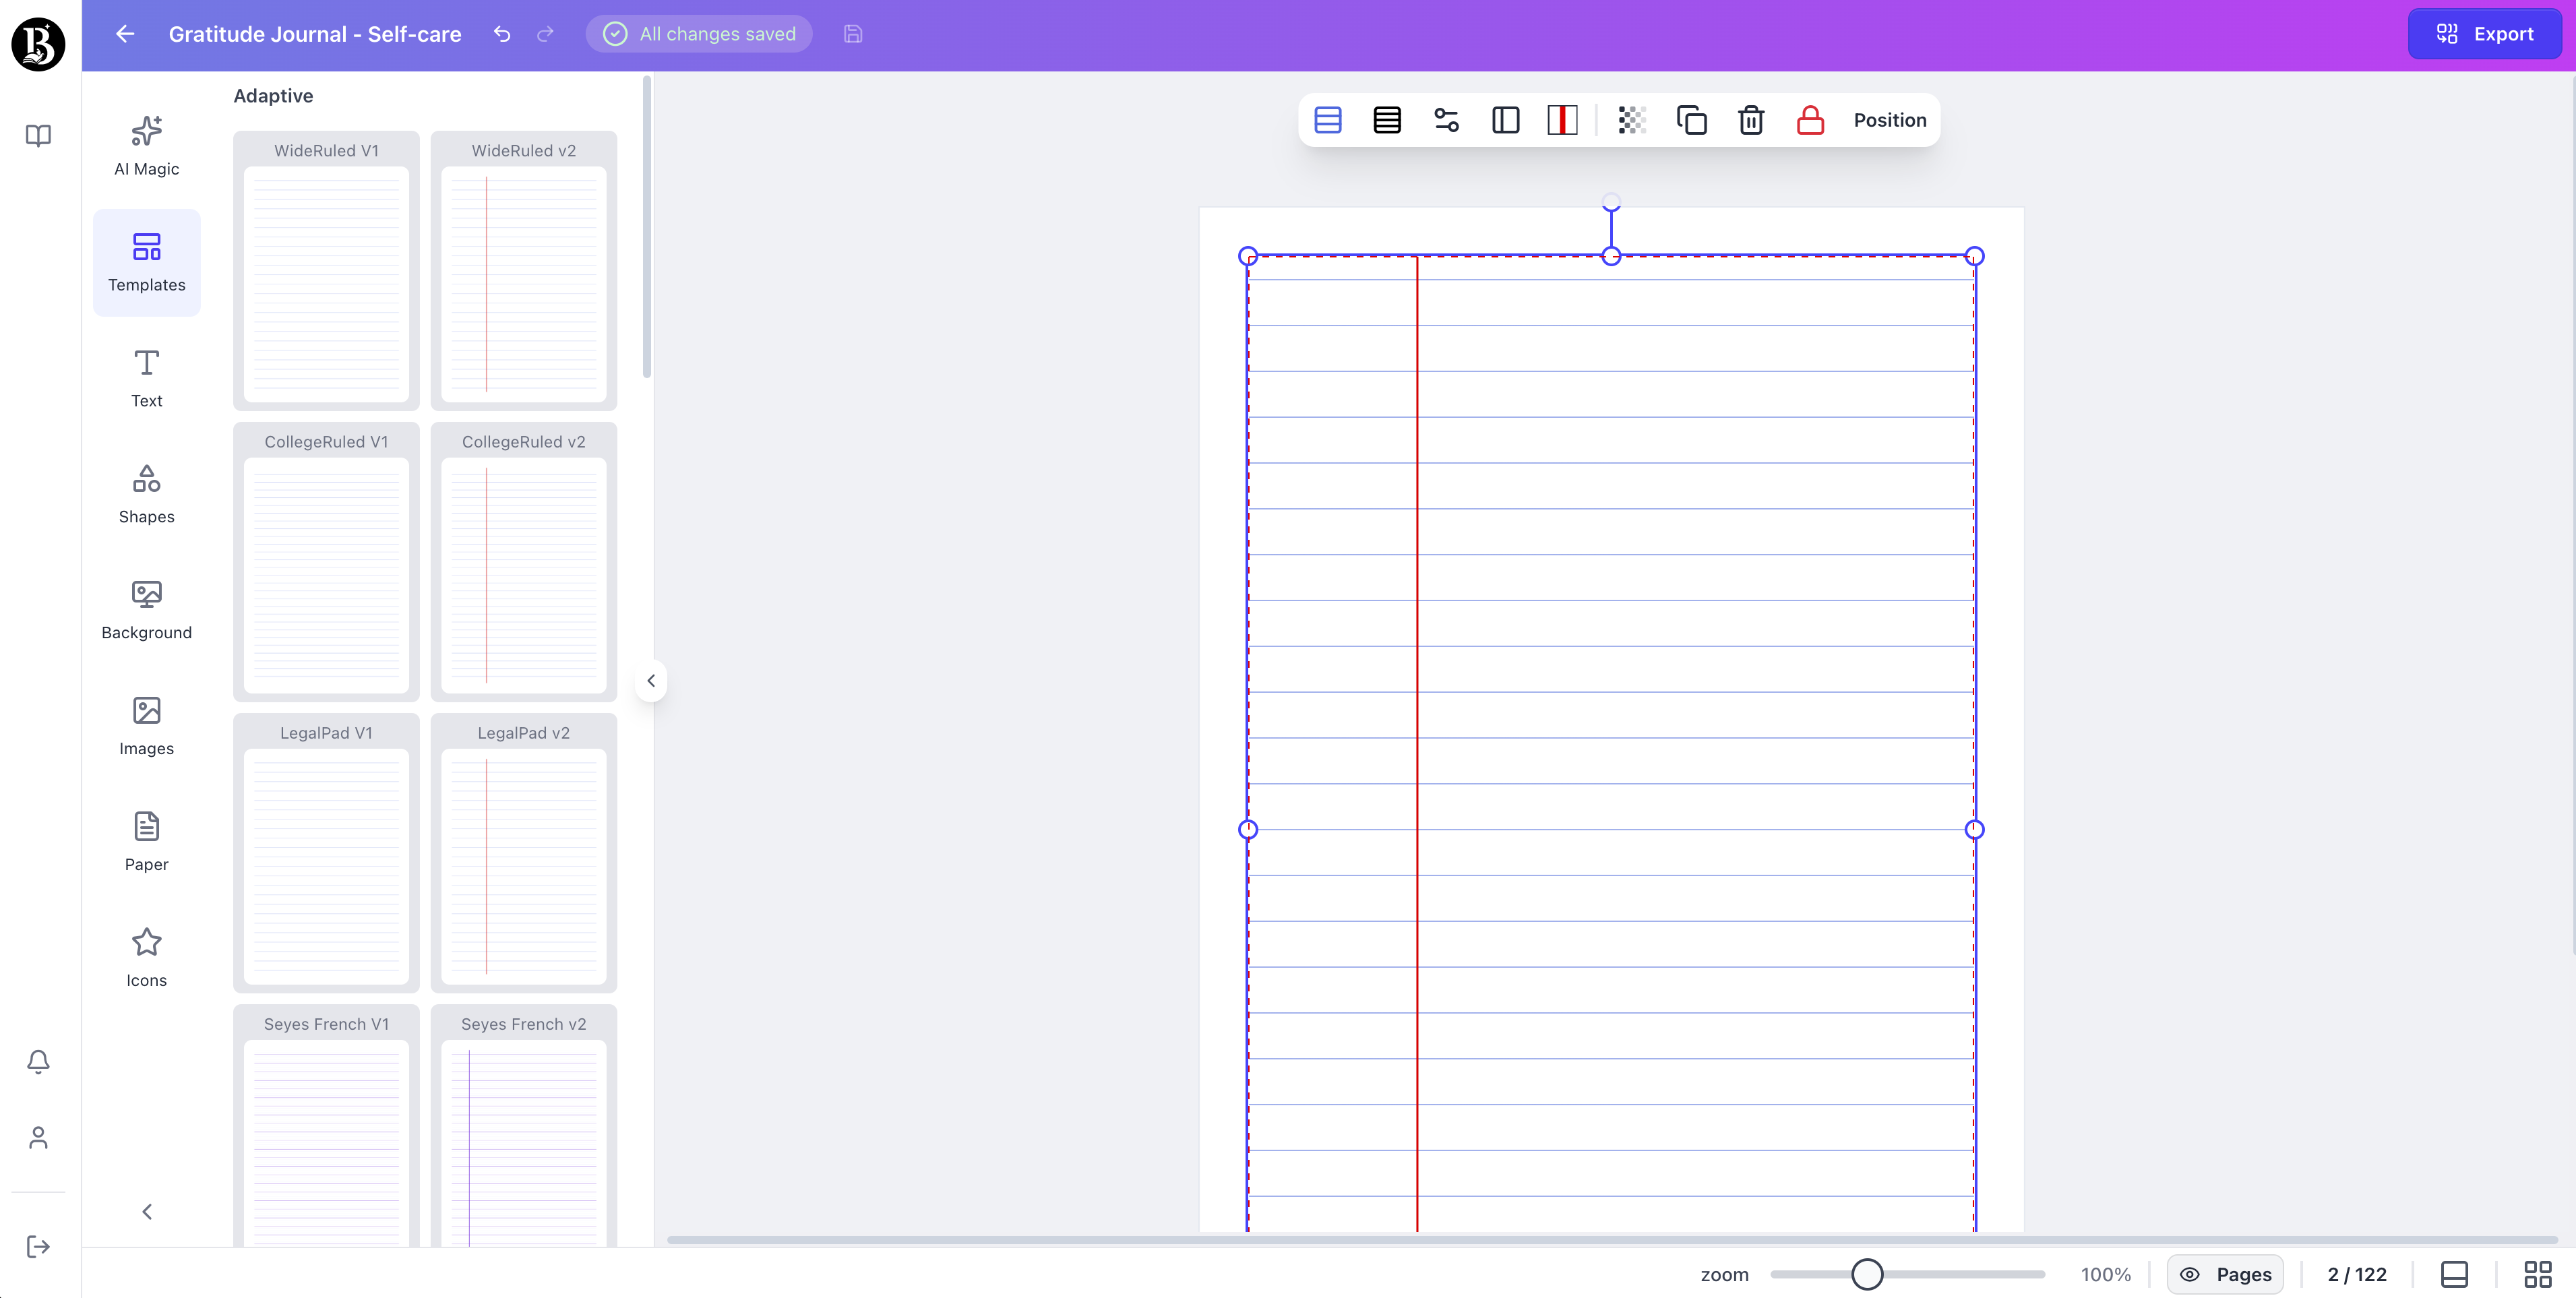2576x1298 pixels.
Task: Collapse the left navigation sidebar
Action: 146,1211
